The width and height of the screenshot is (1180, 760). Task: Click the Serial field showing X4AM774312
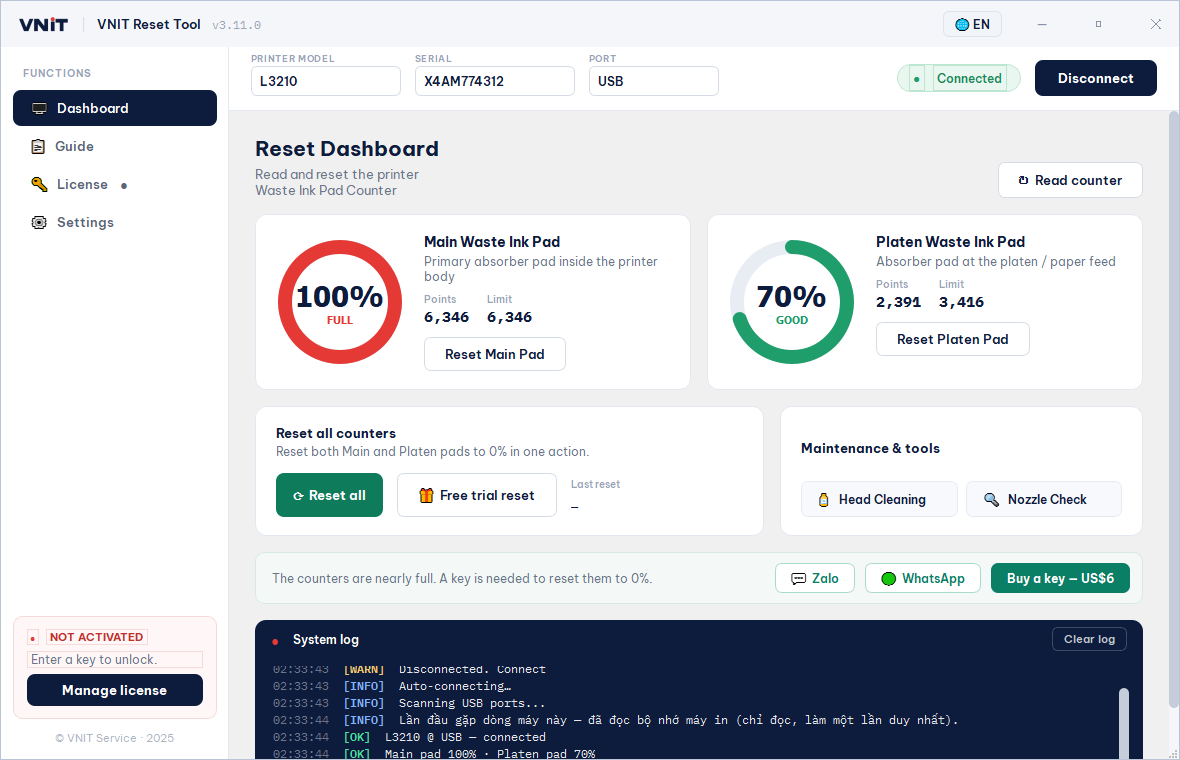point(495,81)
